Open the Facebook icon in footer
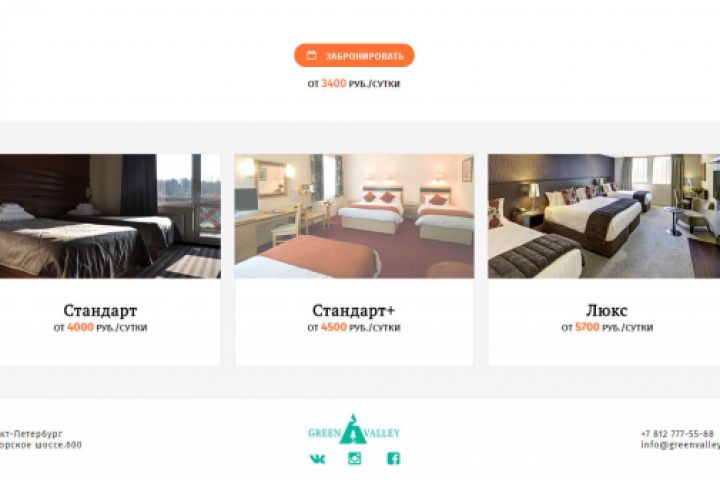The height and width of the screenshot is (480, 720). coord(394,458)
